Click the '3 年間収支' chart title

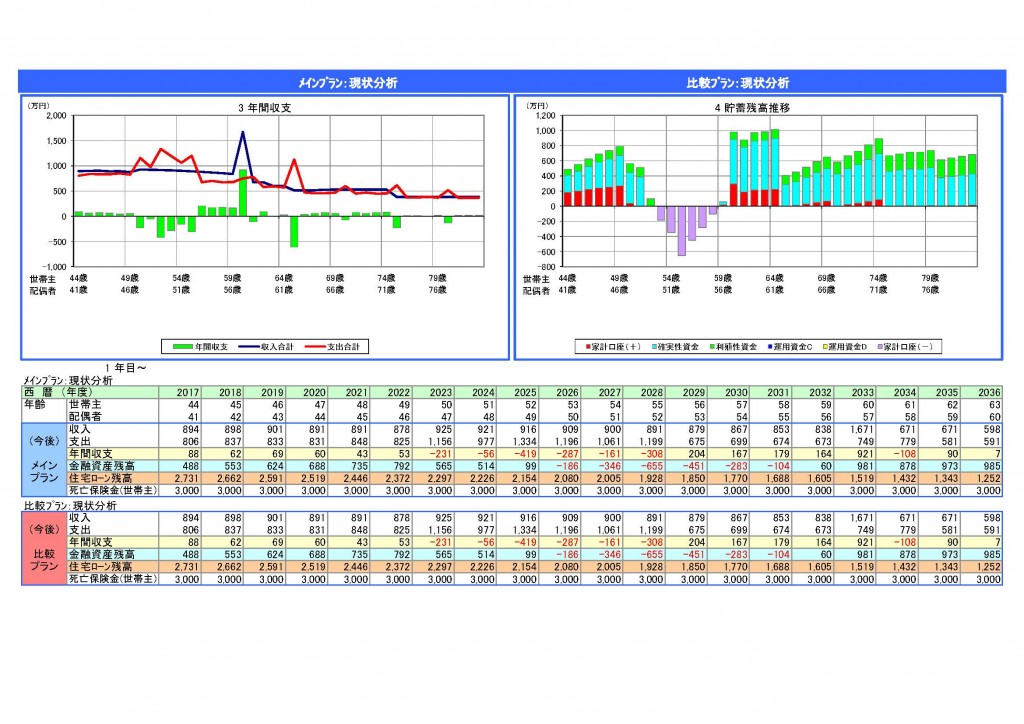pos(263,107)
